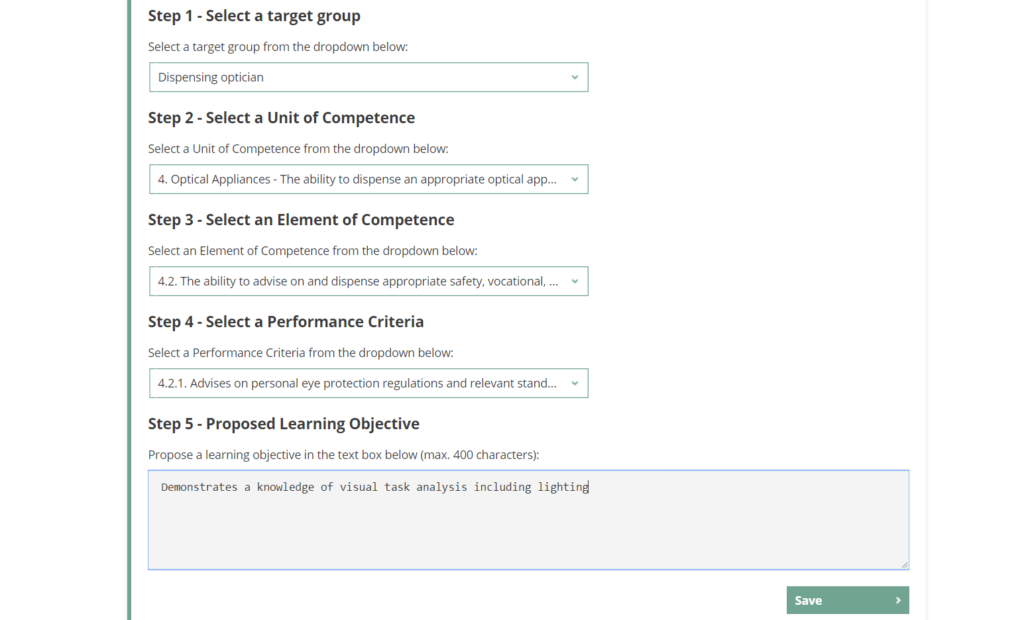This screenshot has width=1024, height=620.
Task: Click the 'Select a Performance Criteria from the dropdown' label
Action: [300, 352]
